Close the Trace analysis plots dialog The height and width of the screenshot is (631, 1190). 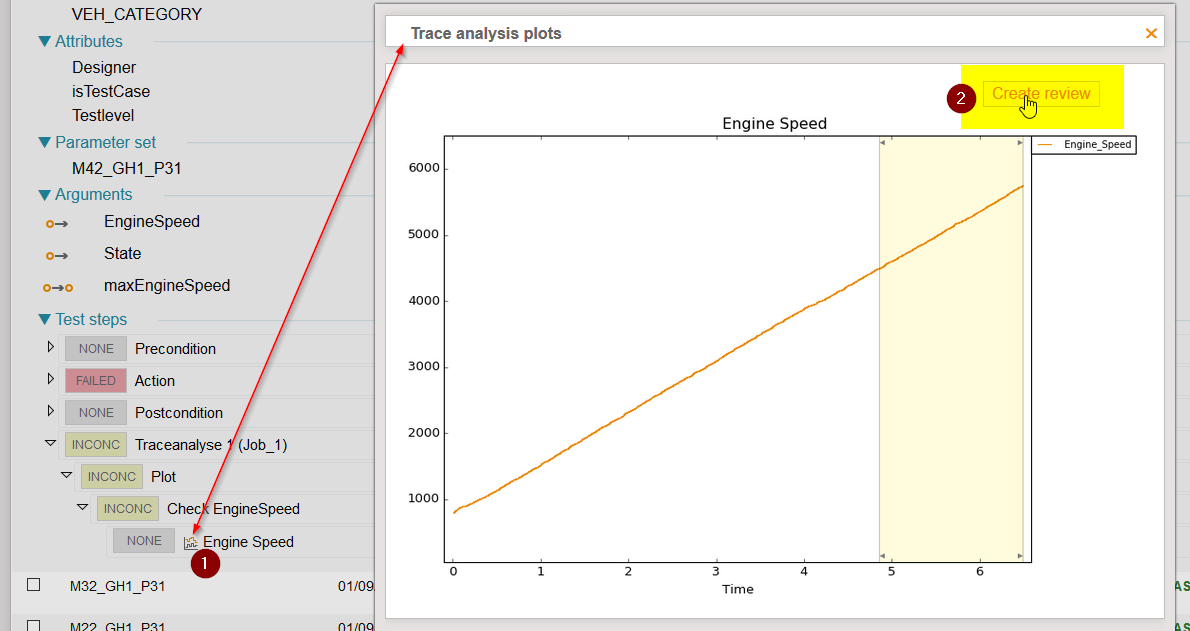click(1151, 33)
